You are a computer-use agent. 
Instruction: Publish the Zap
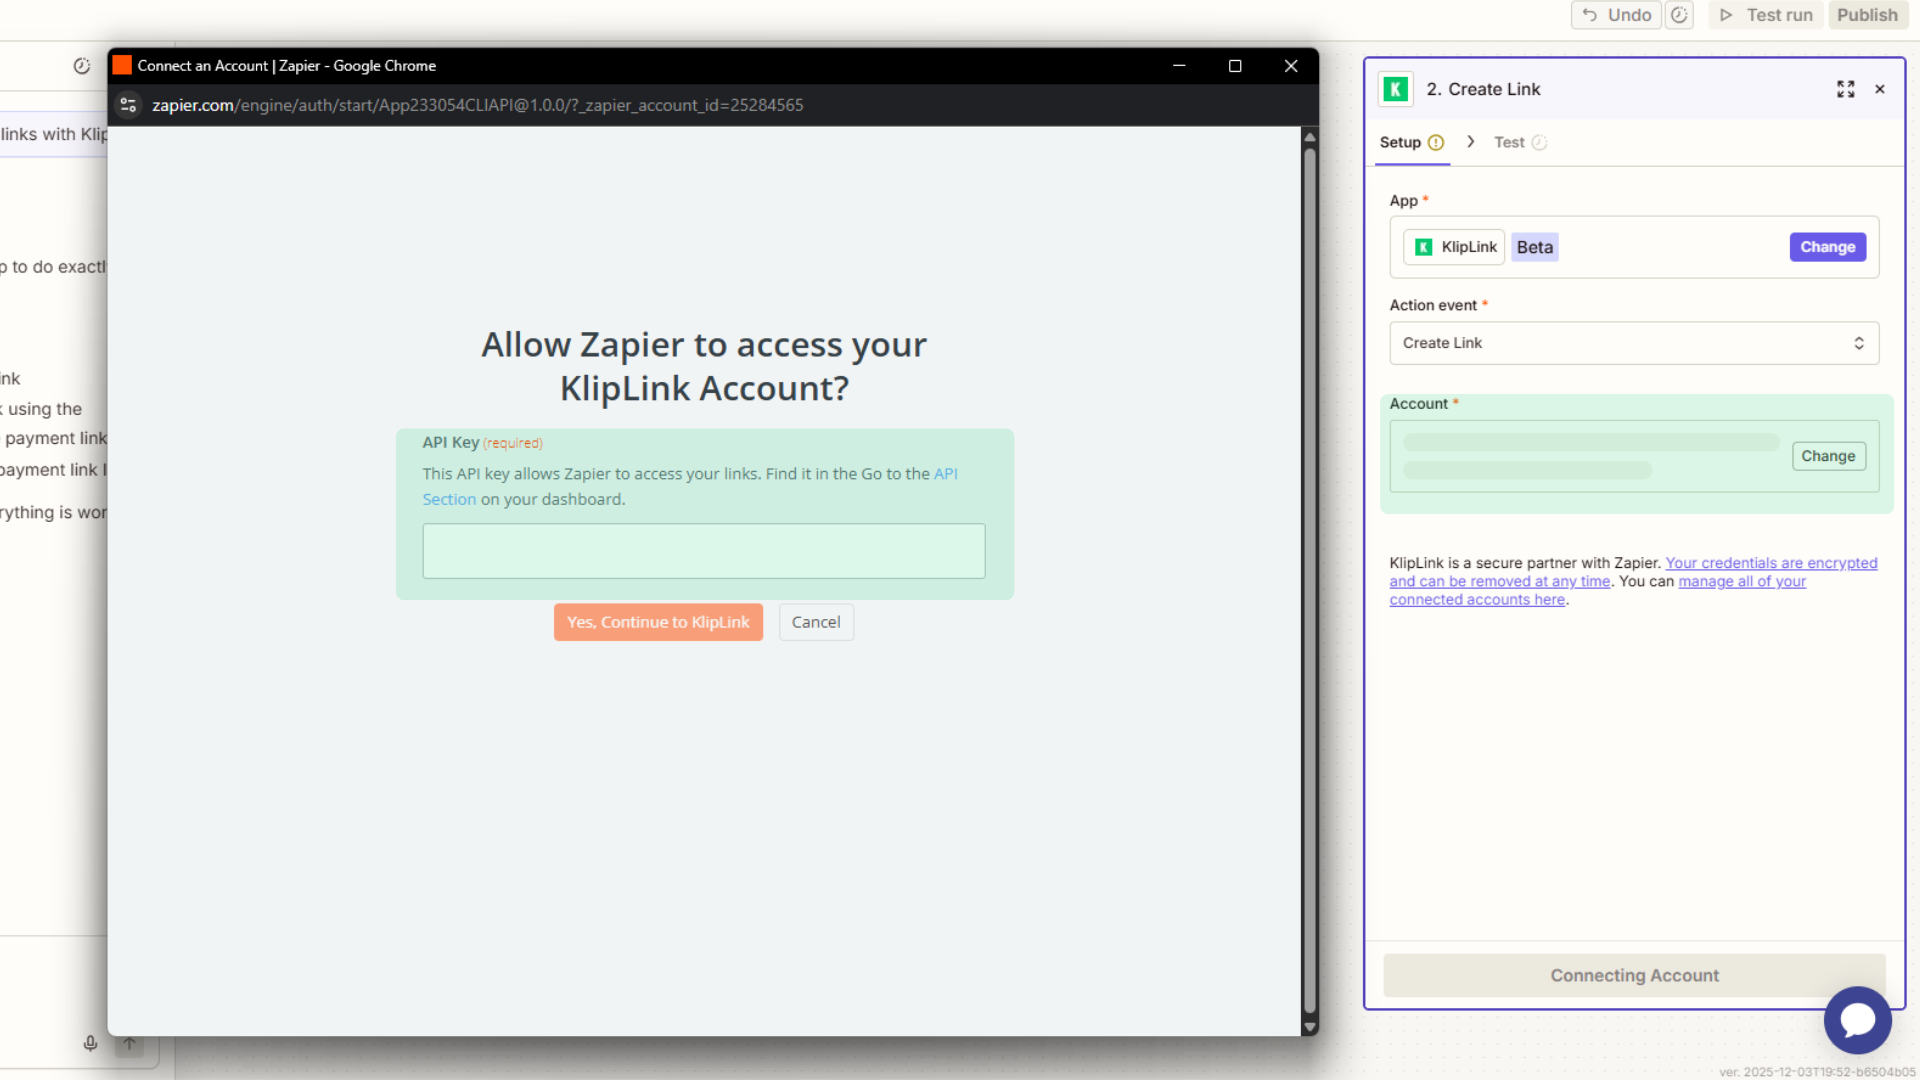1867,15
